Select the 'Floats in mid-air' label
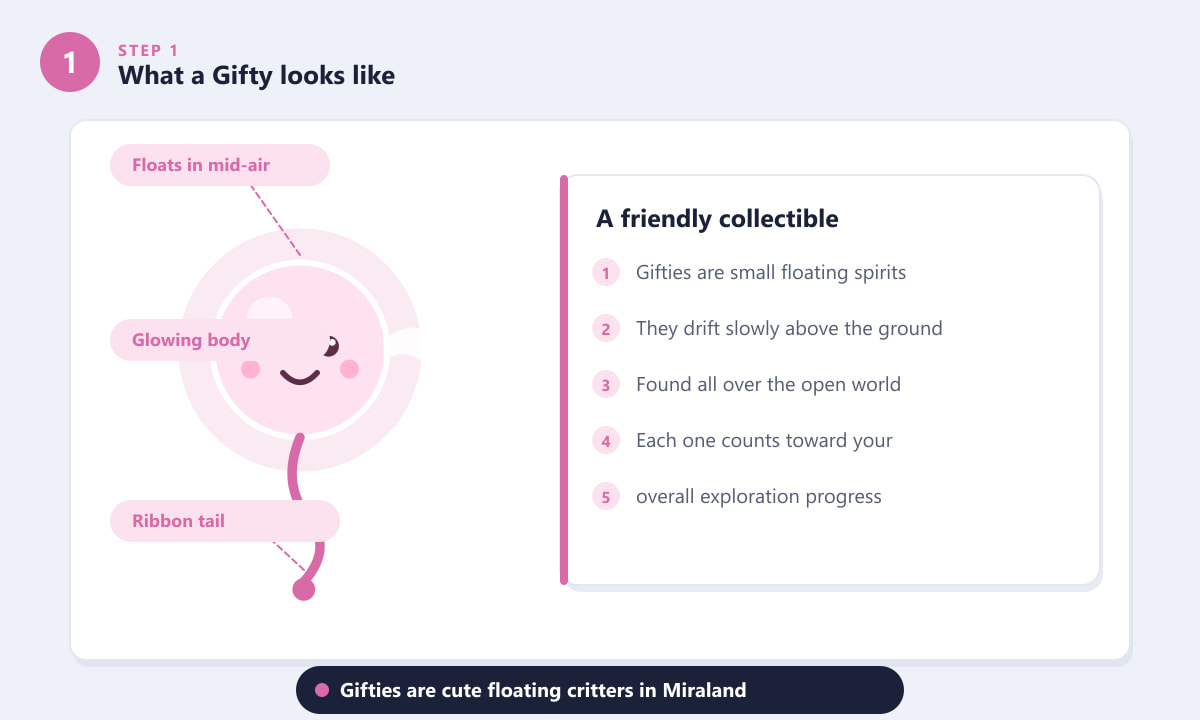The image size is (1200, 720). point(220,165)
